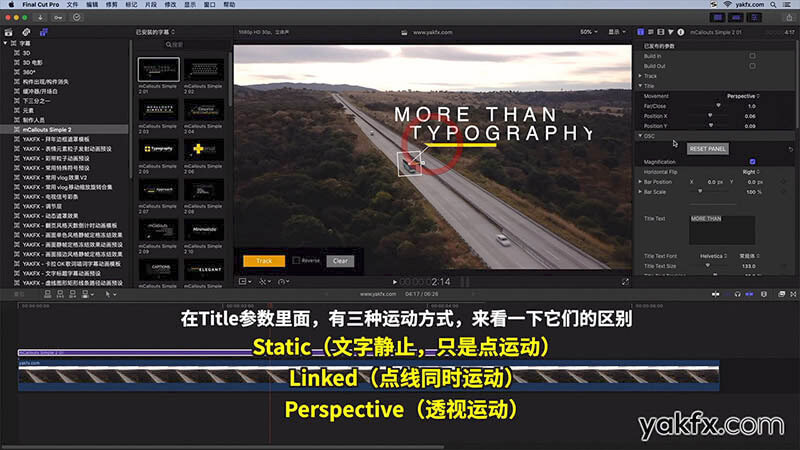
Task: Open the text inspector lines icon
Action: 651,32
